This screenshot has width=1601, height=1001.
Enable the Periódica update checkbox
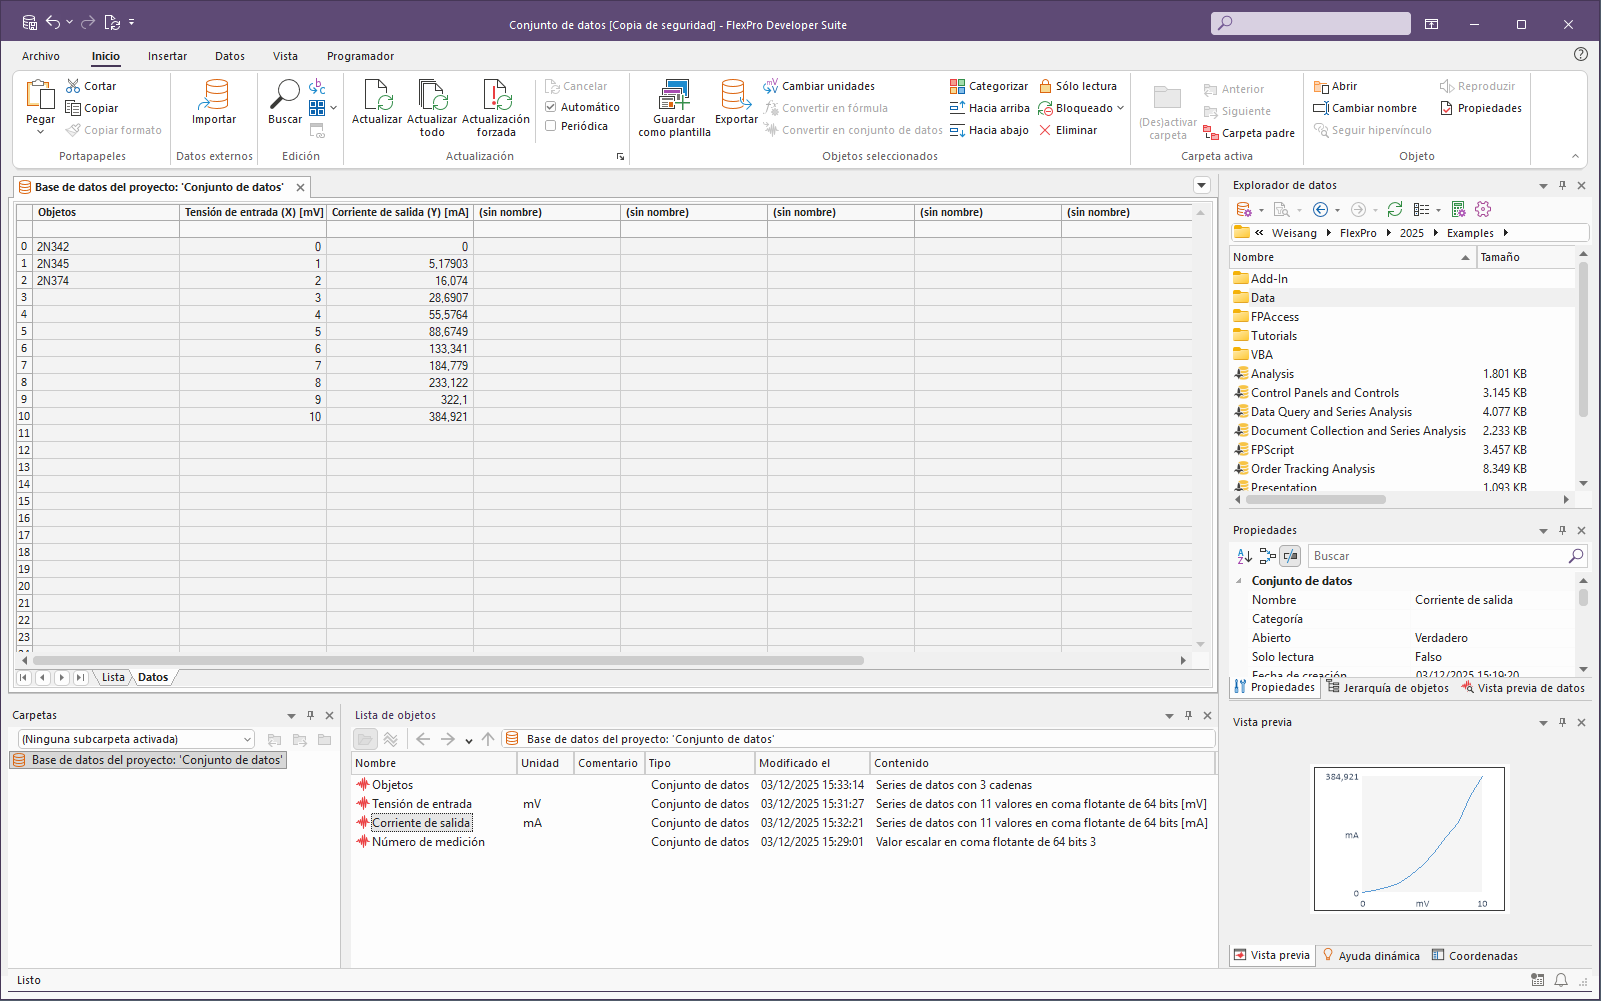click(551, 126)
